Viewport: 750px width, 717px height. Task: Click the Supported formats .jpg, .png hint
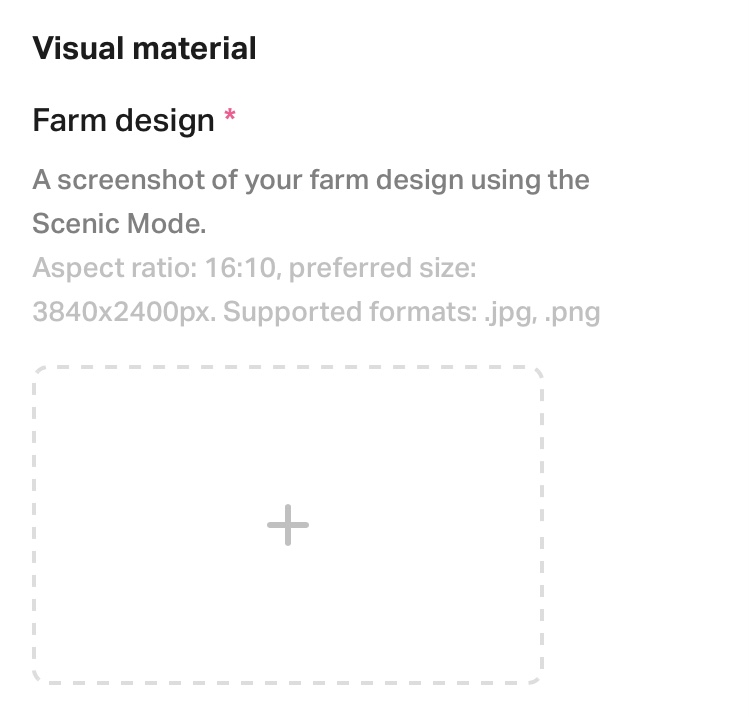[x=411, y=312]
